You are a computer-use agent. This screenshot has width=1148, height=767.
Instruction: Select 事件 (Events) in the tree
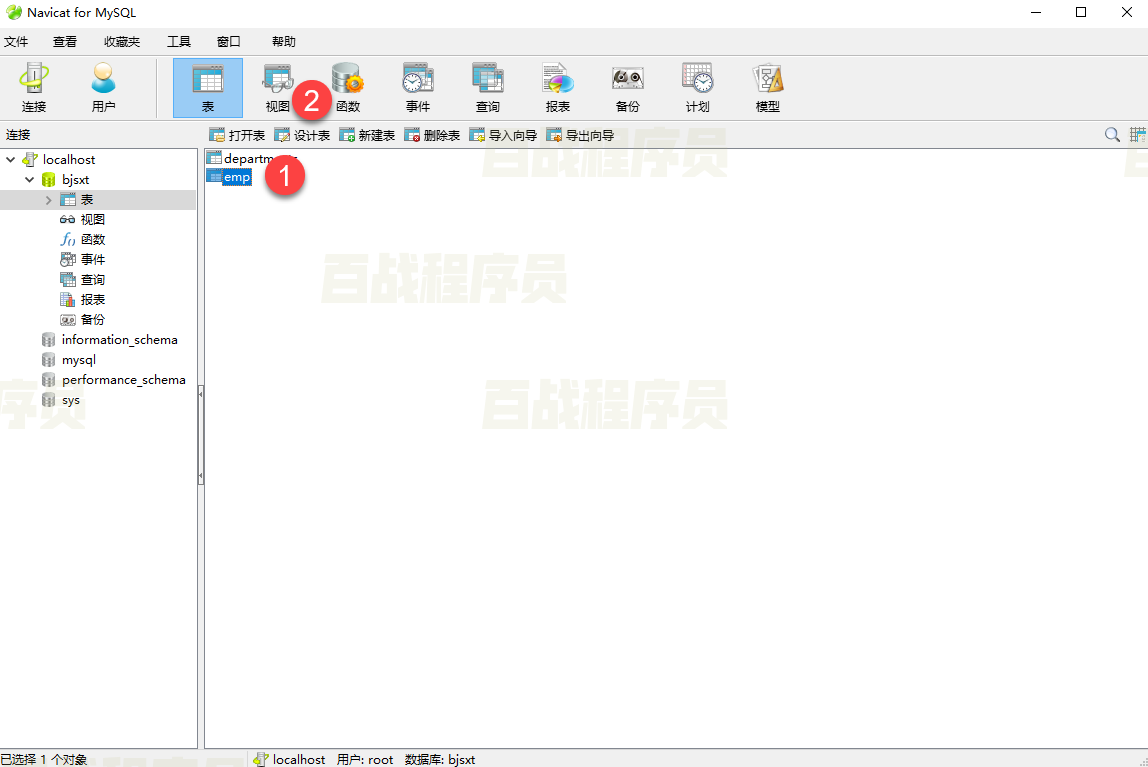coord(92,260)
